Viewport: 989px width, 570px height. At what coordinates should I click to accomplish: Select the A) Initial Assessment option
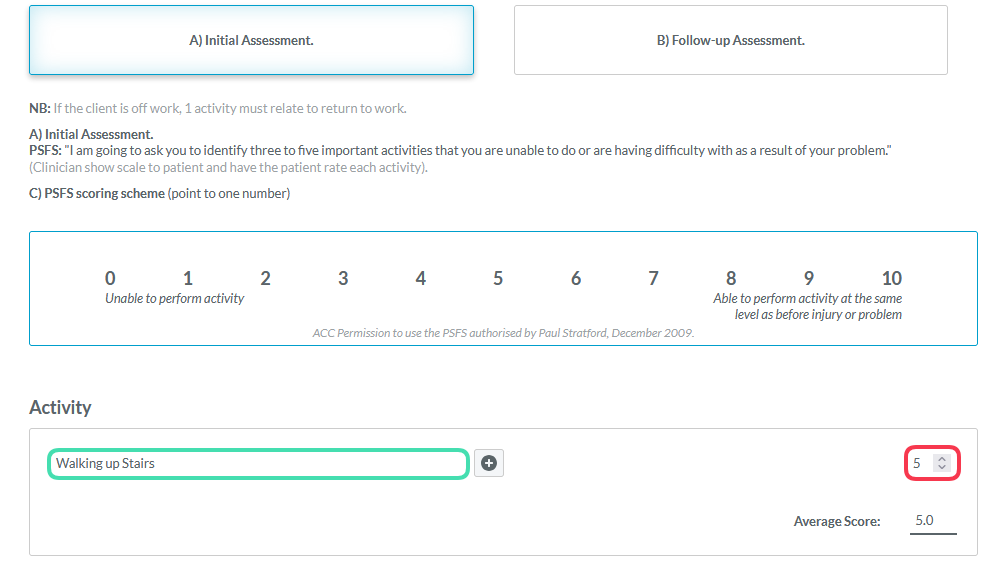pyautogui.click(x=251, y=40)
